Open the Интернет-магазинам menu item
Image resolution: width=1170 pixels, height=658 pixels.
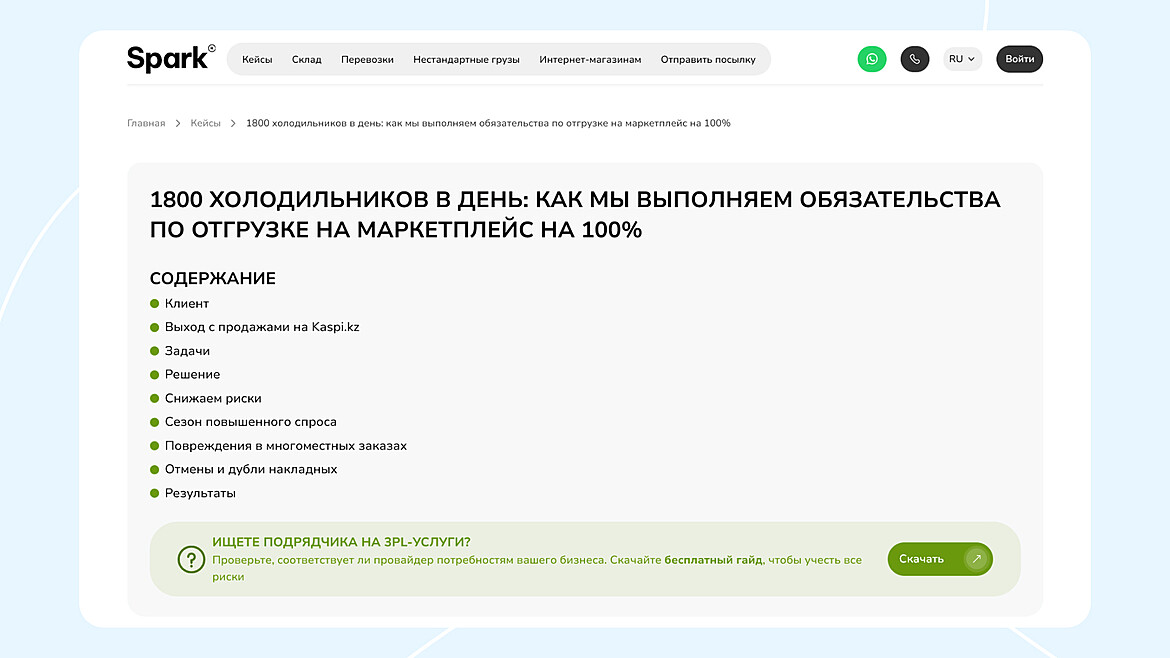point(590,60)
